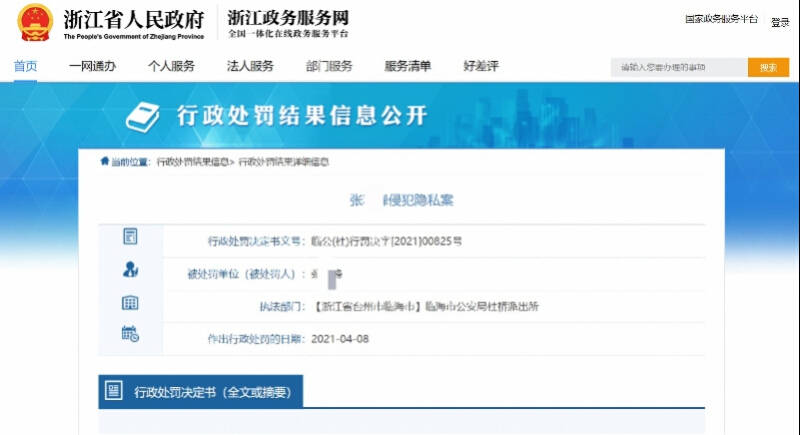
Task: Click the calendar icon beside 作出行政处罚的日期
Action: 130,335
